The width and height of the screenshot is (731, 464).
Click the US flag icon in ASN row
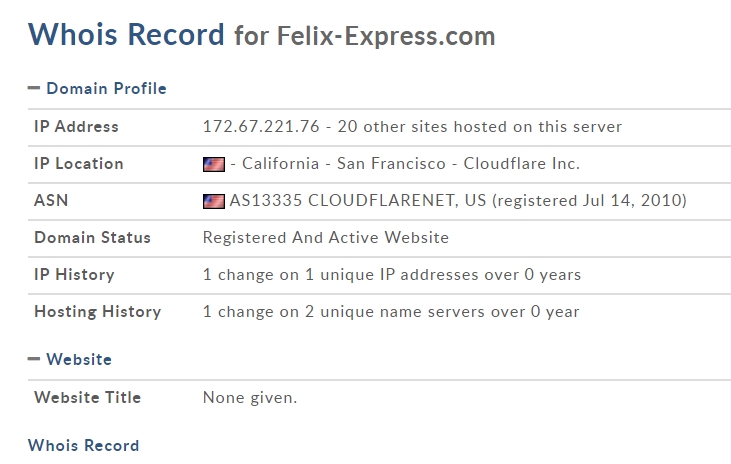214,201
